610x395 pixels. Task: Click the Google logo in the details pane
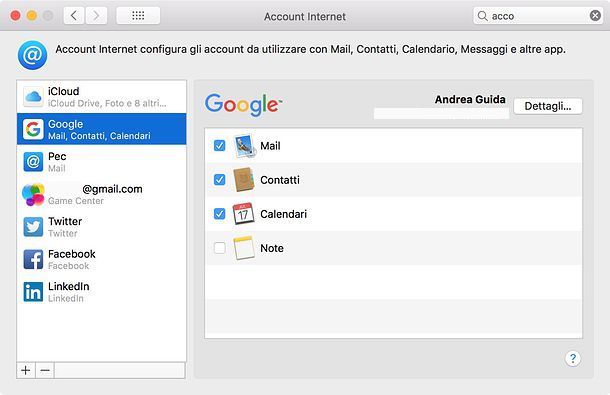[243, 105]
